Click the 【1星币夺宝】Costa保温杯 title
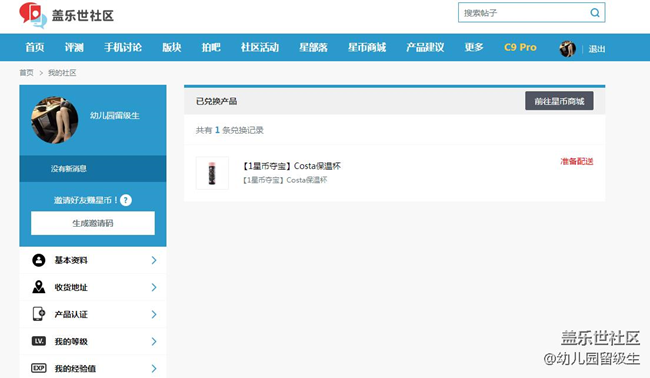 [x=292, y=166]
